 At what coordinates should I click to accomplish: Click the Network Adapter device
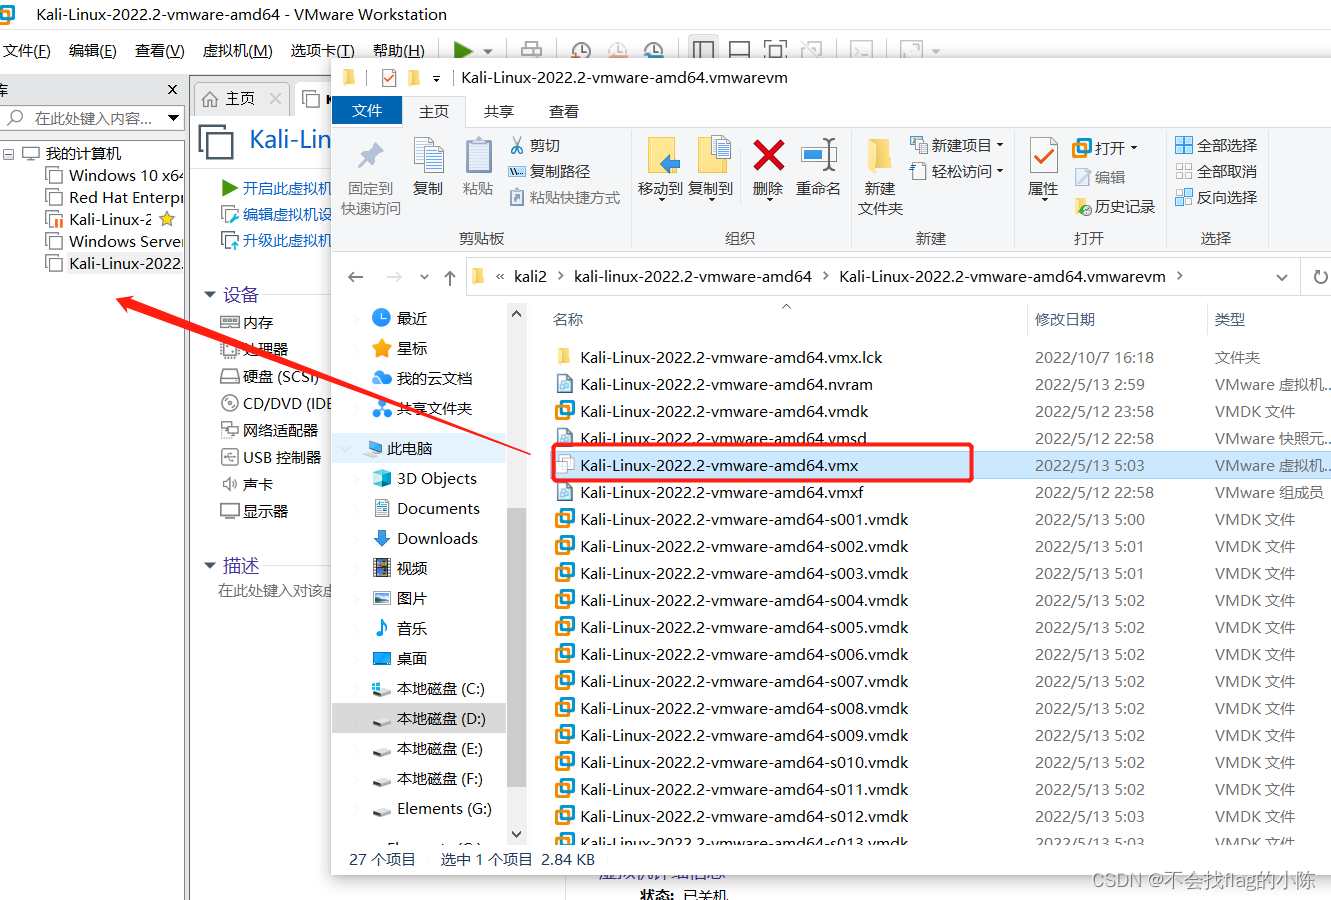(269, 431)
